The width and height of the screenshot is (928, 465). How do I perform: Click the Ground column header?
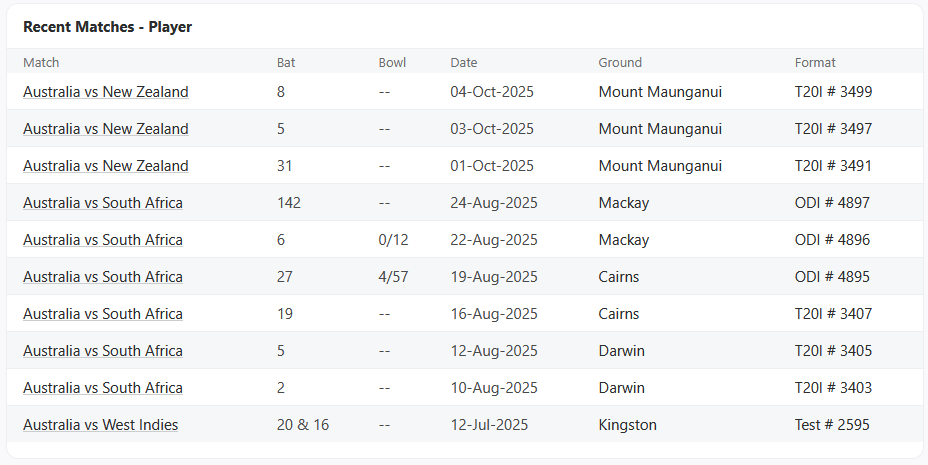tap(620, 62)
